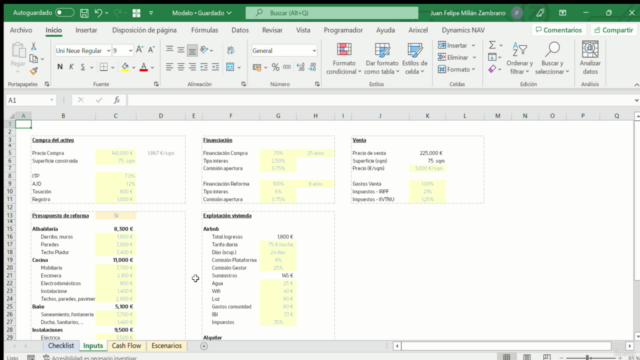Click the formula bar input
Viewport: 640px width, 360px height.
click(380, 100)
